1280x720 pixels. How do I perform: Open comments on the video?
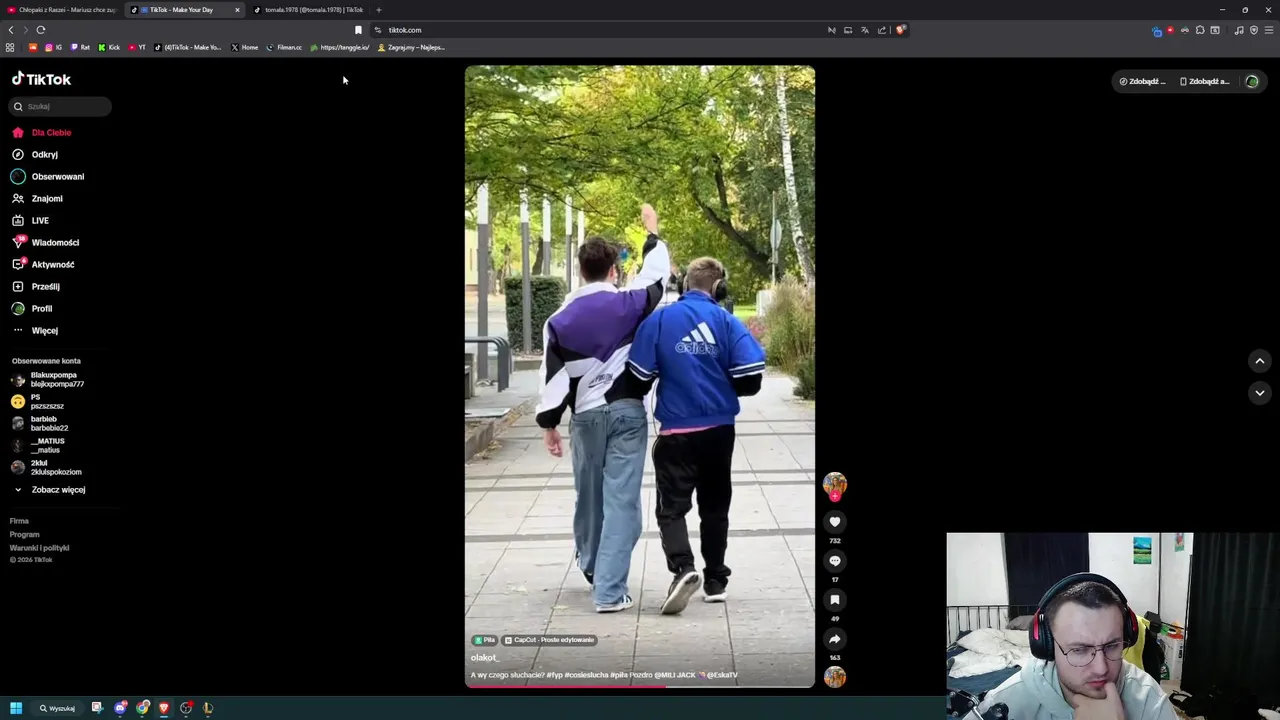pos(835,561)
